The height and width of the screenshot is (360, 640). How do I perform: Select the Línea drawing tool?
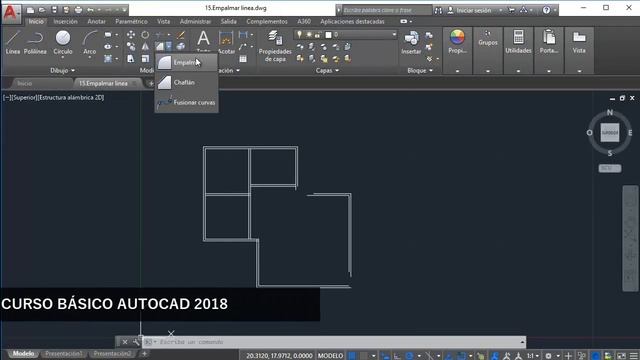coord(13,42)
